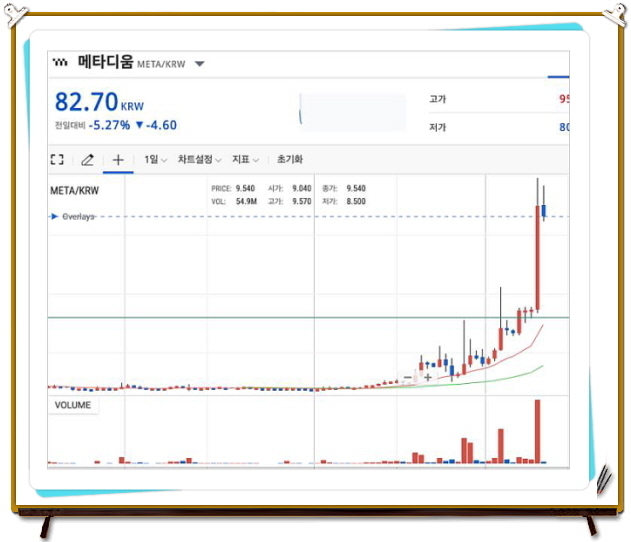Expand the Overlays triangle
This screenshot has height=542, width=631.
(x=54, y=216)
